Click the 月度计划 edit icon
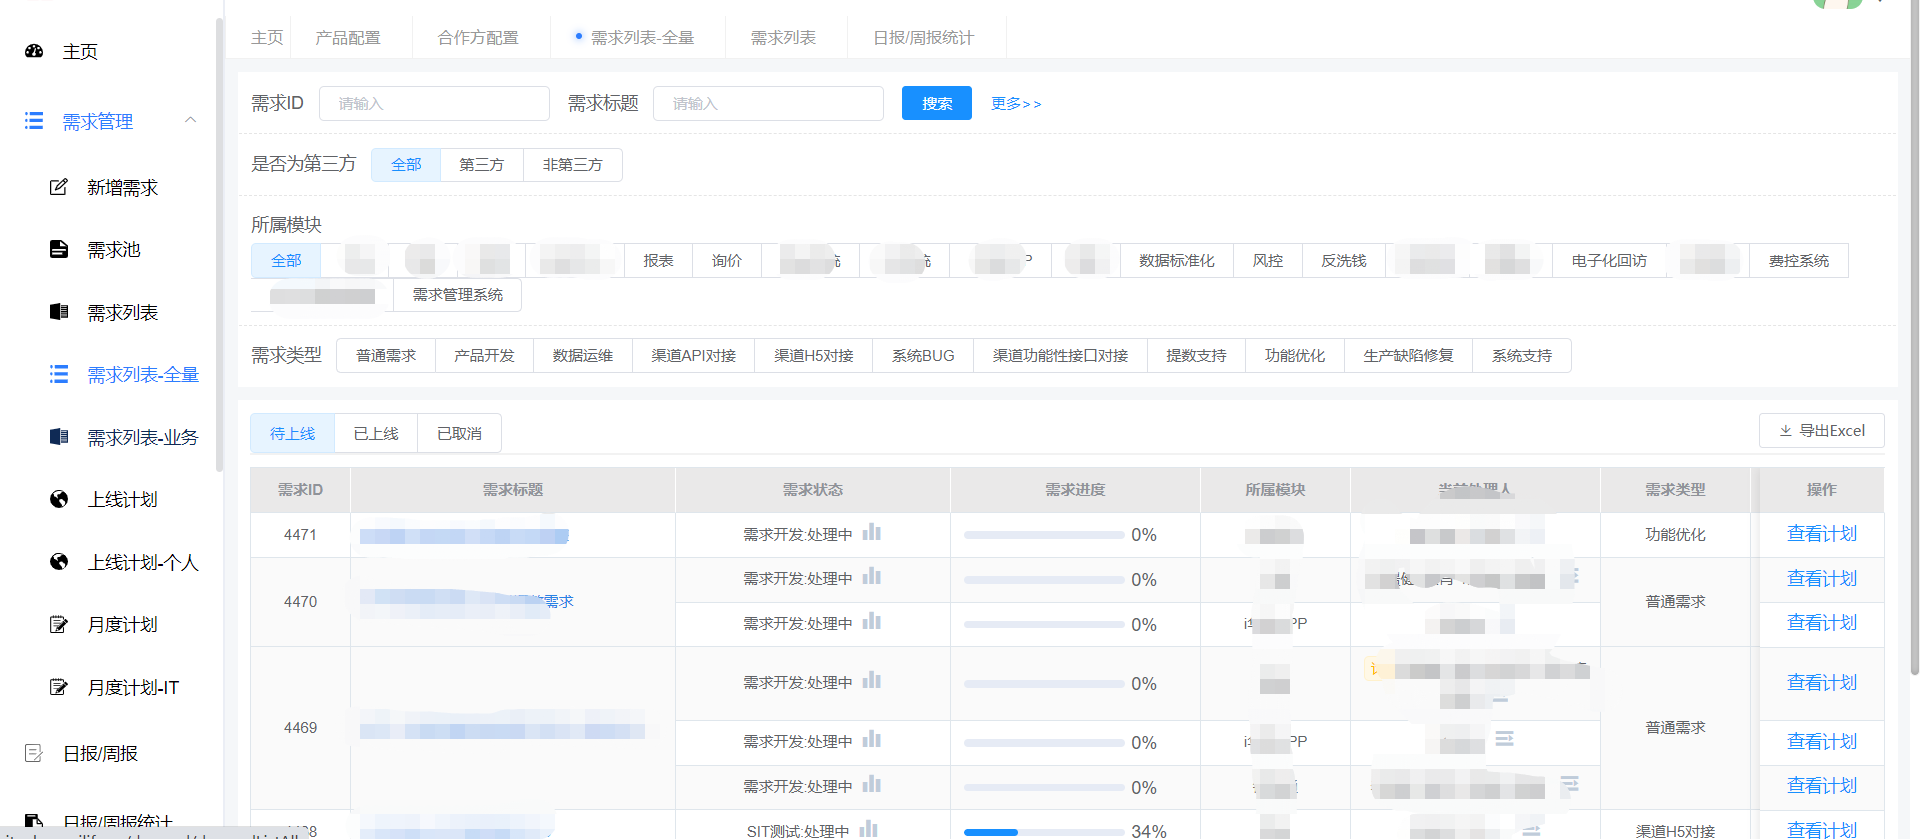1920x839 pixels. [59, 624]
